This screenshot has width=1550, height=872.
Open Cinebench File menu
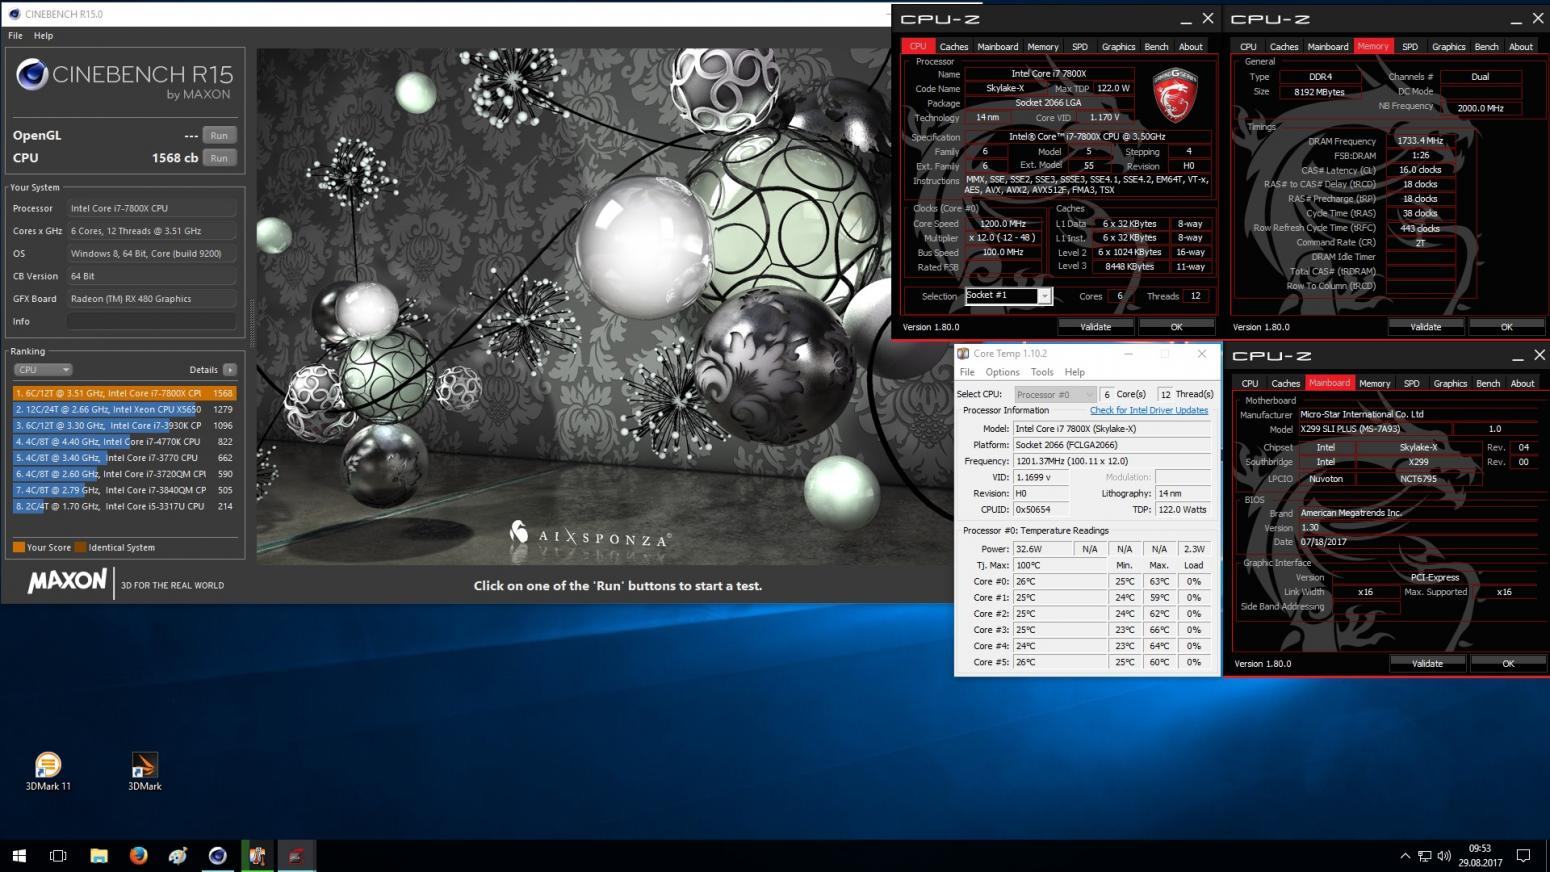[15, 35]
